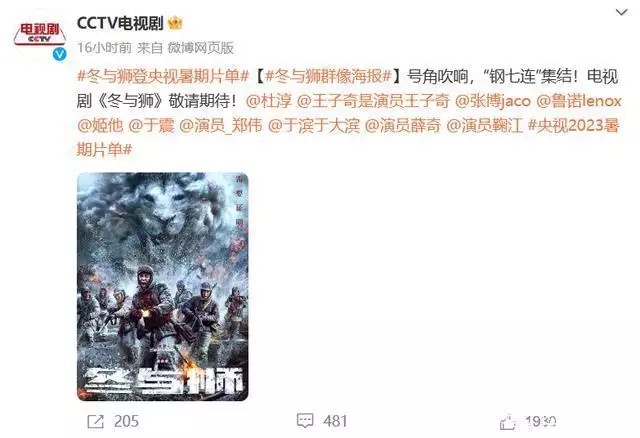
Task: Visit the @张博jaco mention
Action: [x=493, y=101]
